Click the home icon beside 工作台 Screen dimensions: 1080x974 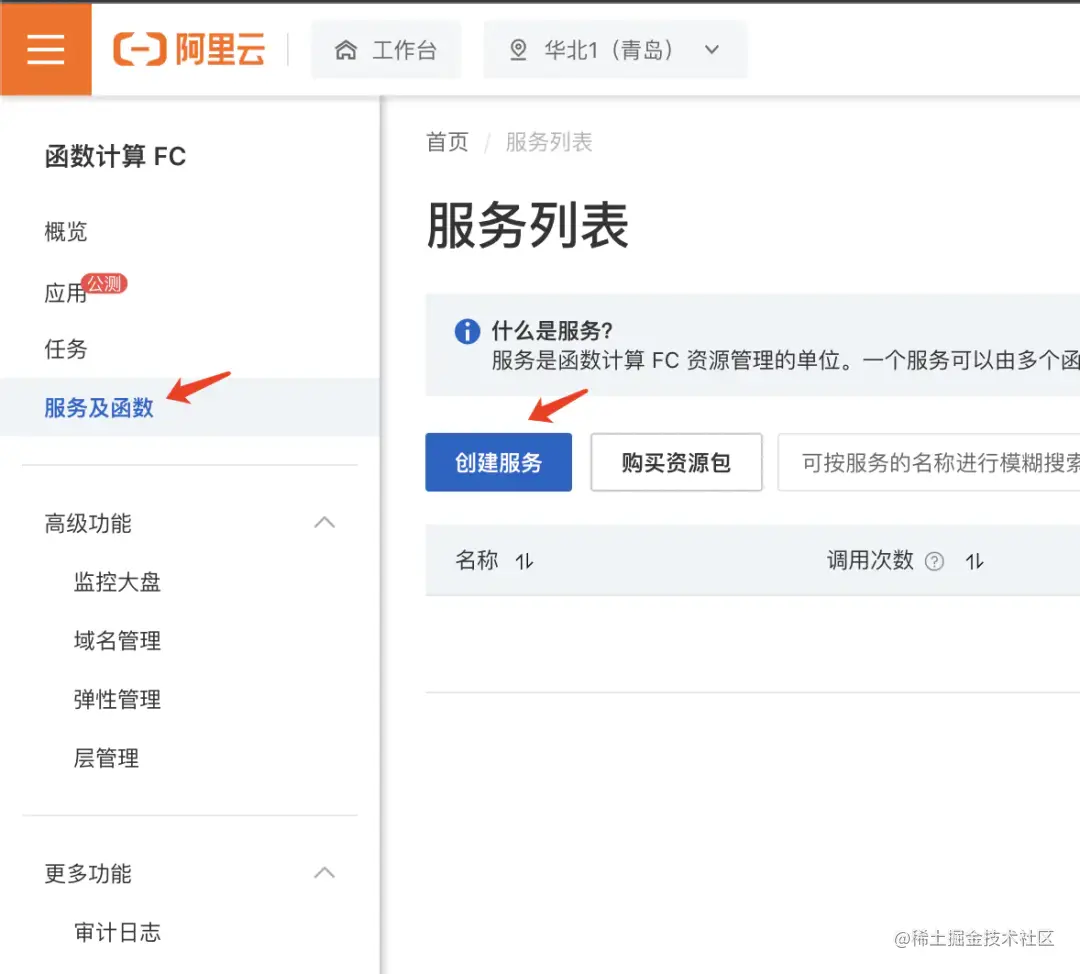[x=346, y=50]
